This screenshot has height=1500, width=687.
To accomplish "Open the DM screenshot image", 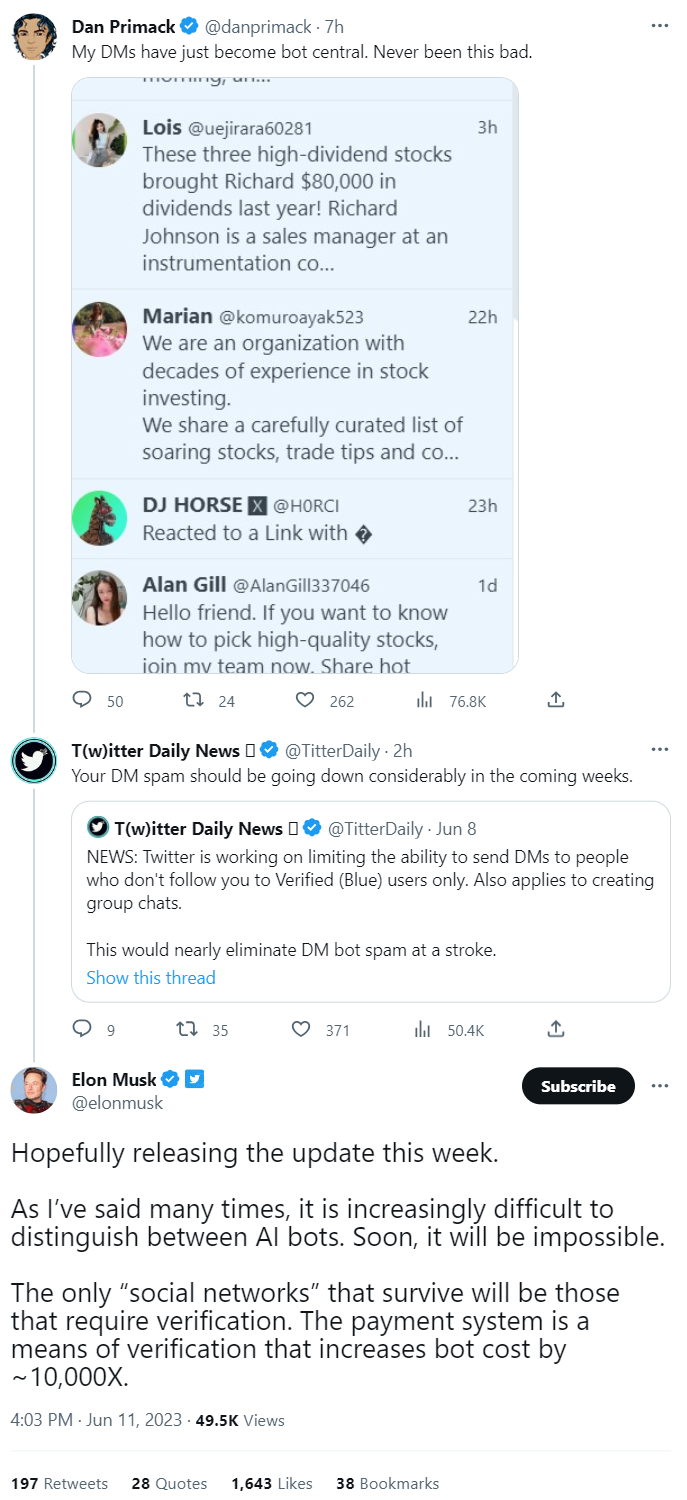I will [295, 375].
